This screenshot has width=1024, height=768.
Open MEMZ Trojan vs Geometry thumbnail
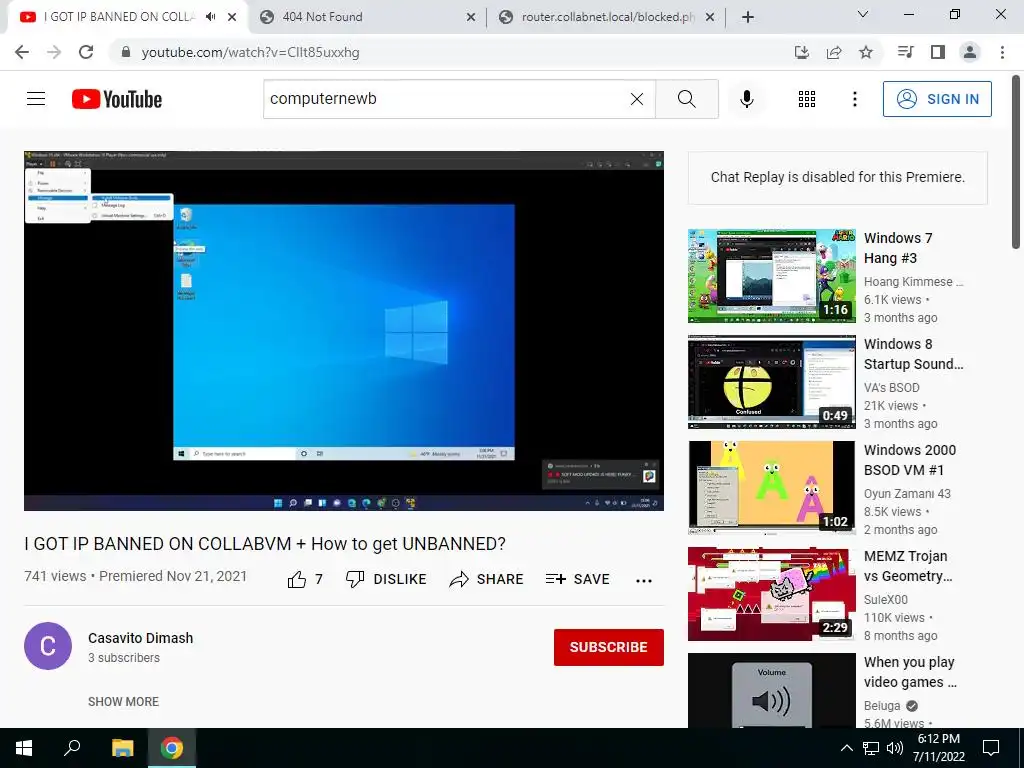pos(771,594)
